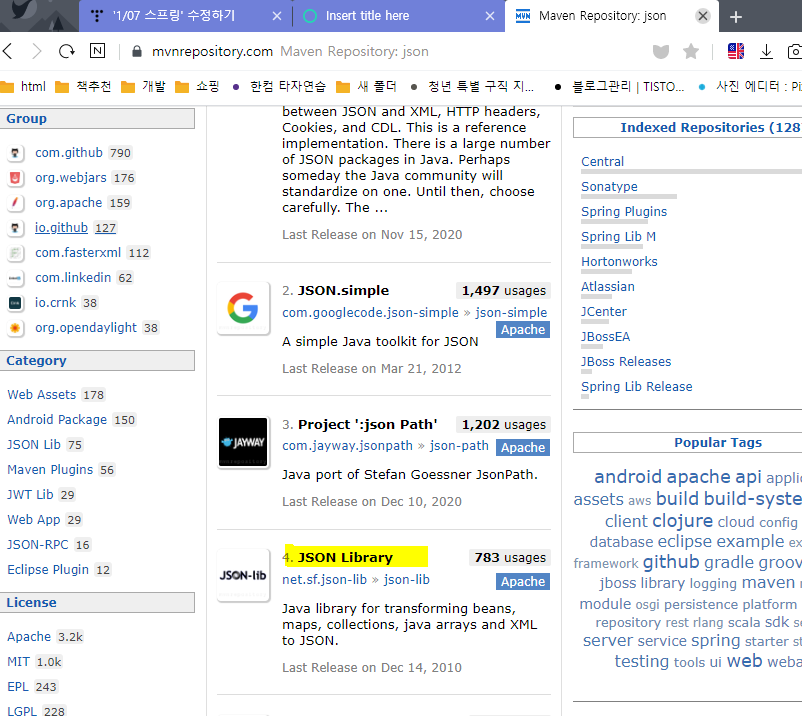Open the Naver N toolbar button
Viewport: 802px width, 716px height.
tap(97, 51)
